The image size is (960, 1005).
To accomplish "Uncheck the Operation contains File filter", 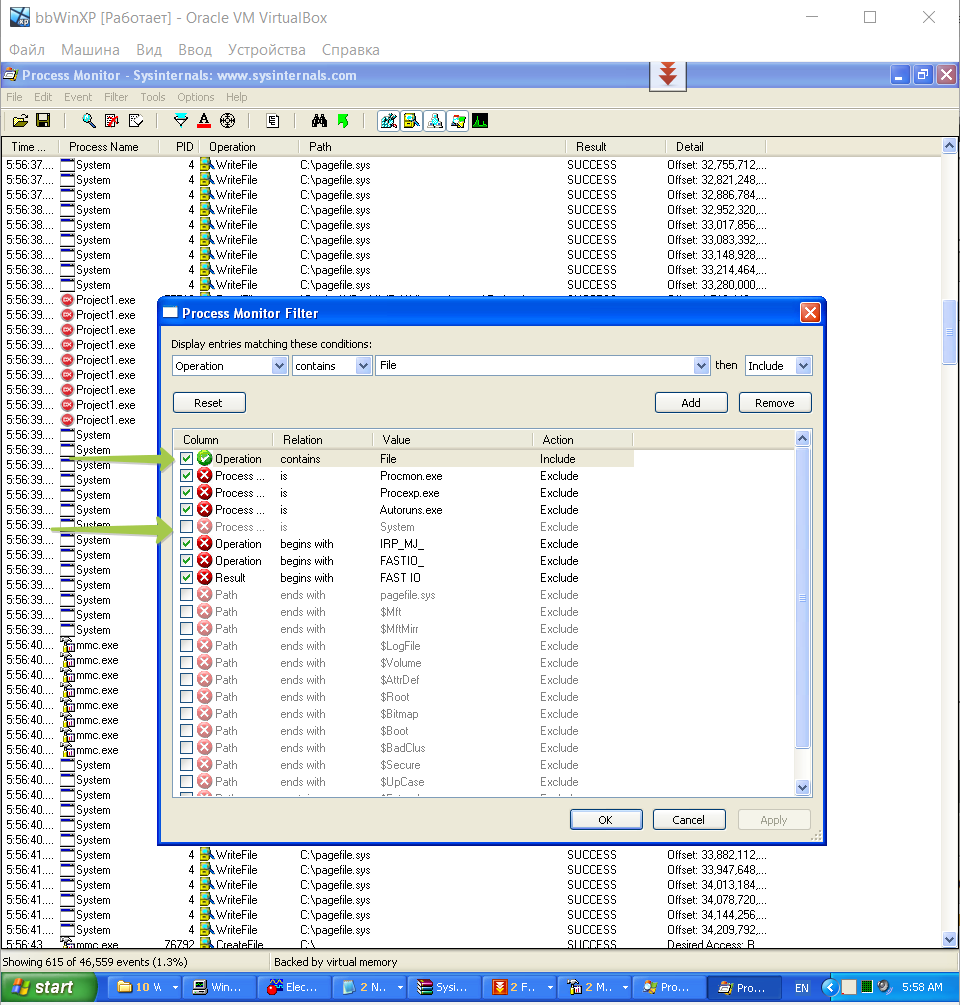I will click(x=186, y=458).
